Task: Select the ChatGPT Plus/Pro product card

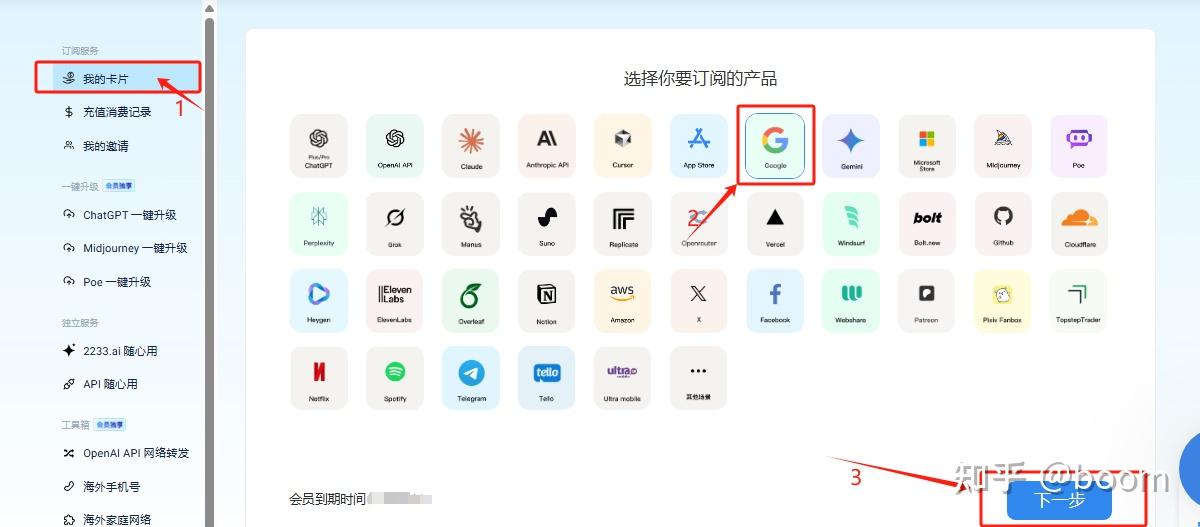Action: pyautogui.click(x=319, y=146)
